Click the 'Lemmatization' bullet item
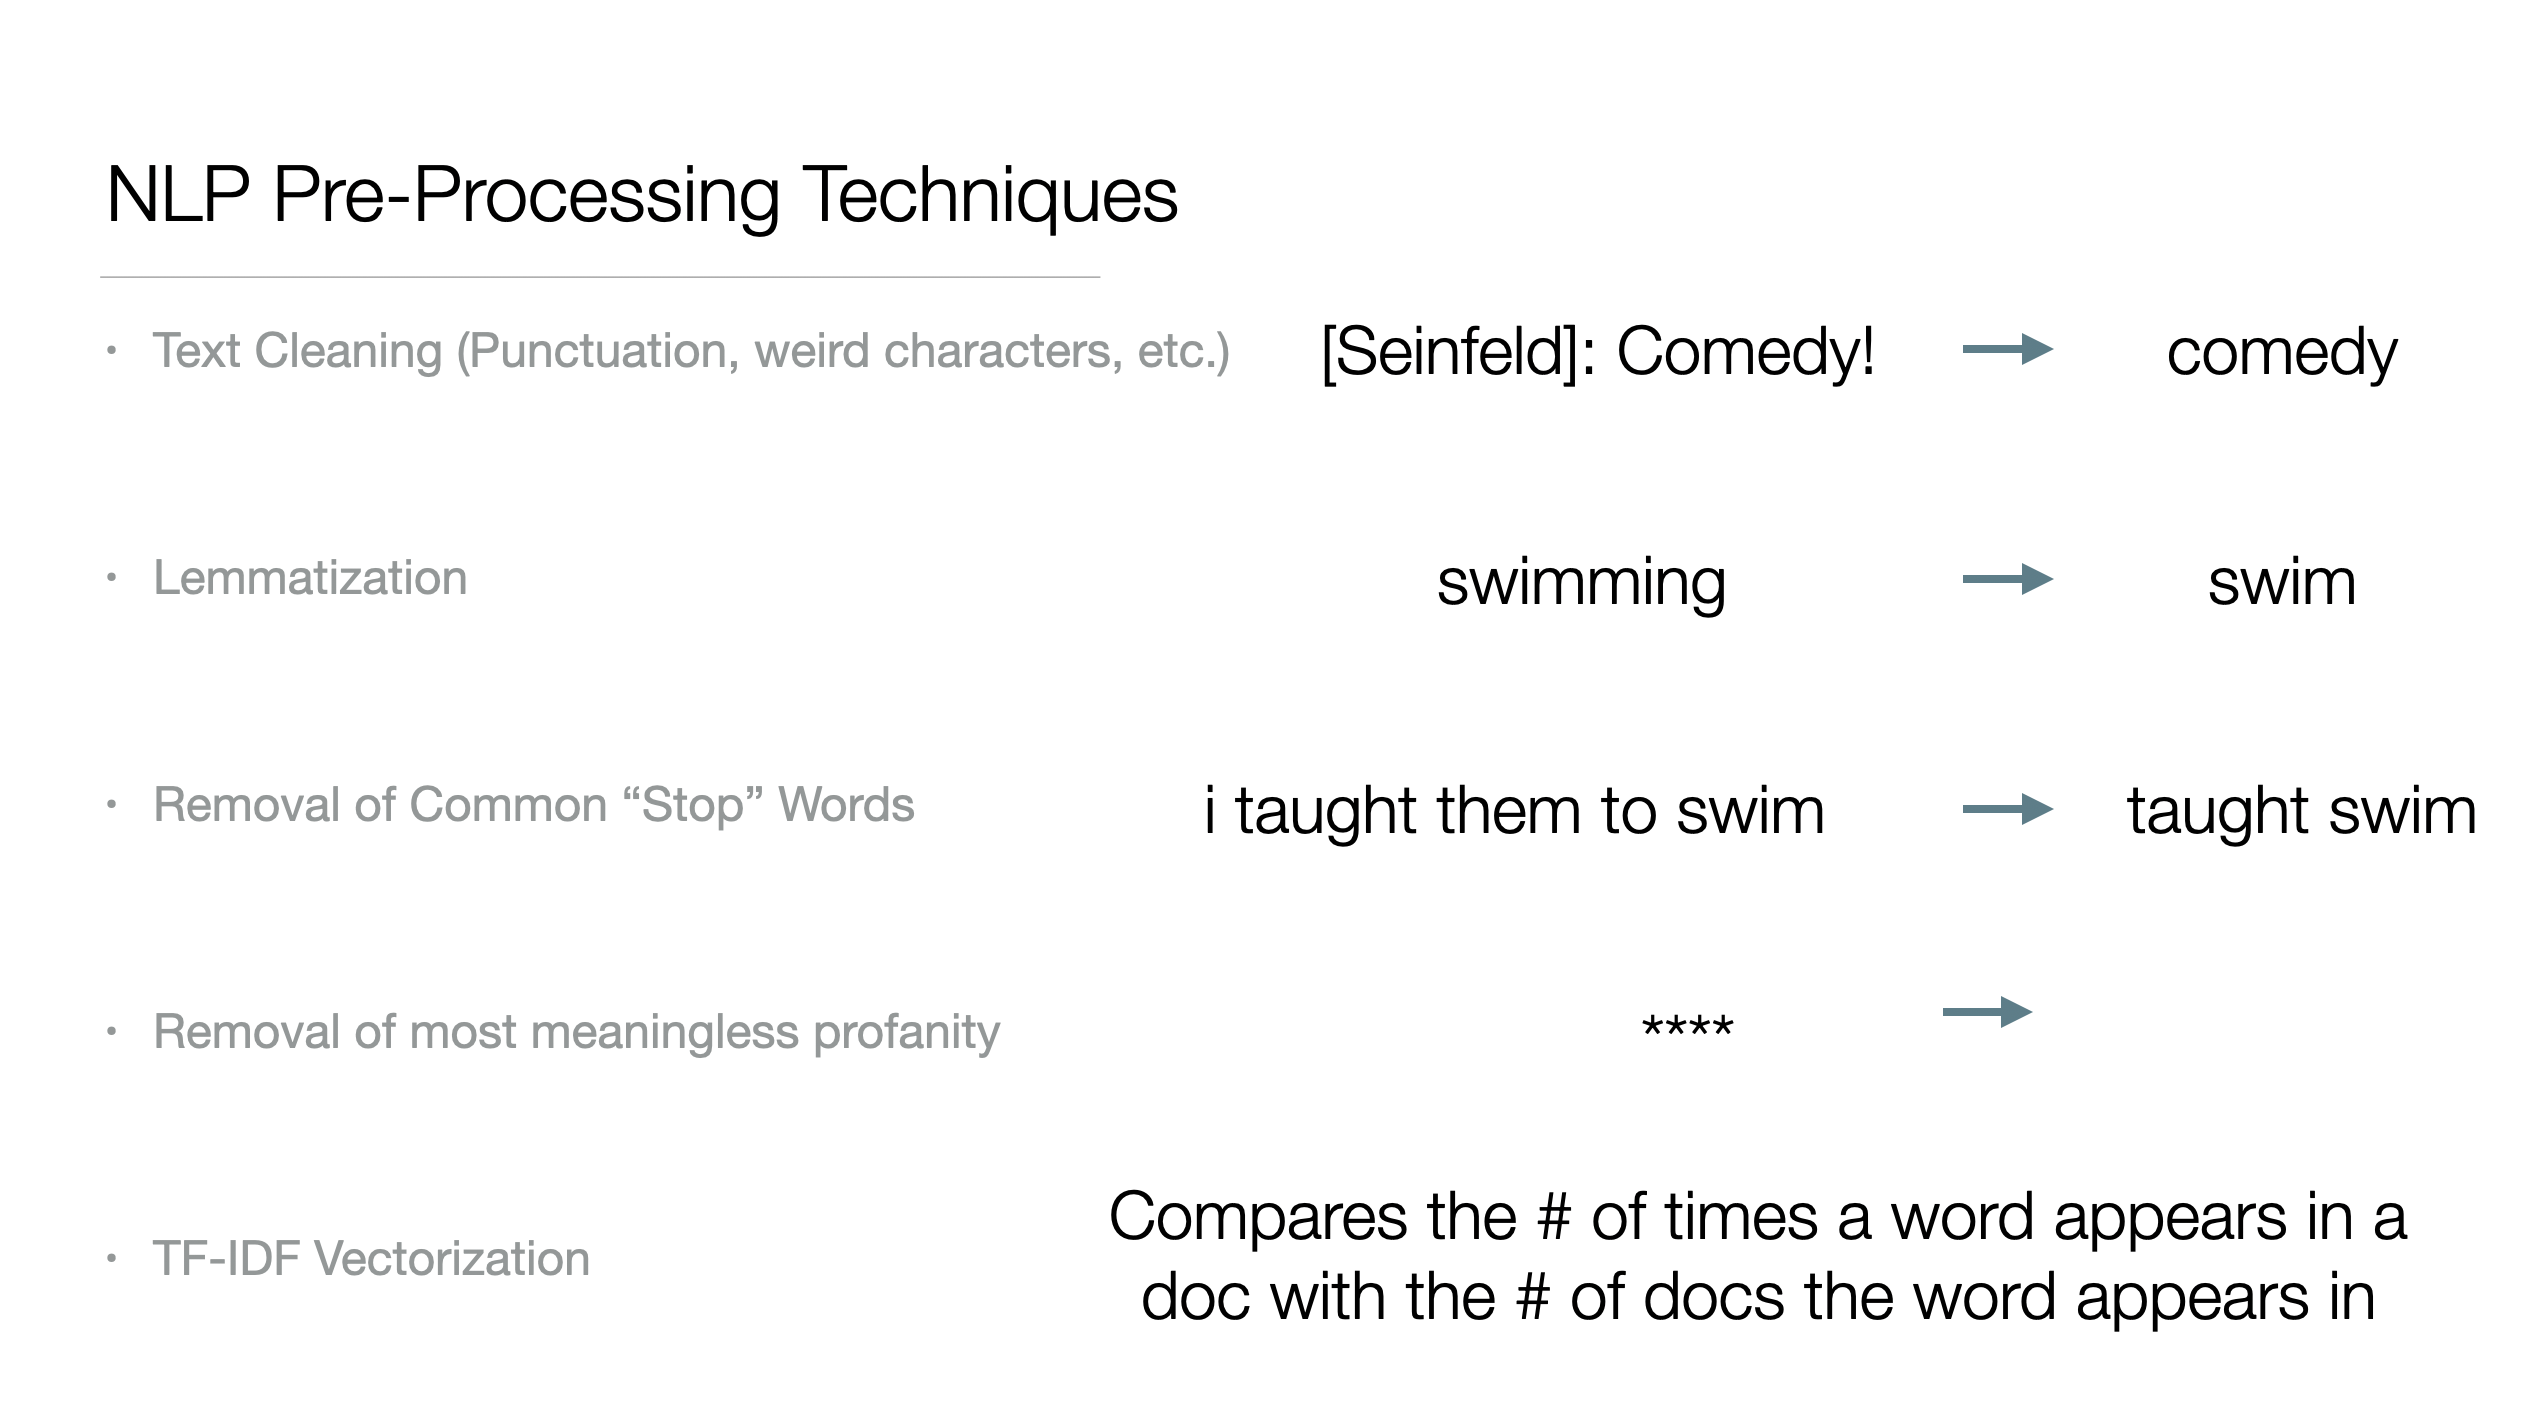Image resolution: width=2528 pixels, height=1410 pixels. [x=310, y=578]
